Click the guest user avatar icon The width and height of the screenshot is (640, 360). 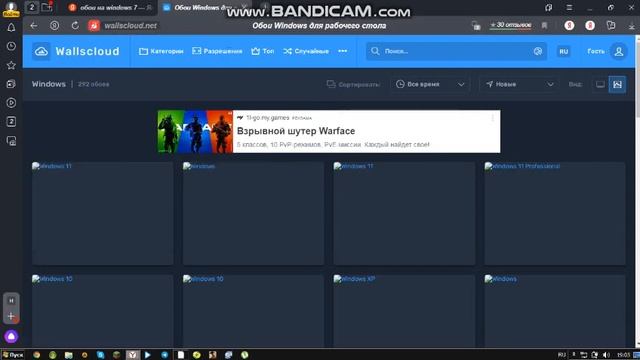pyautogui.click(x=619, y=51)
